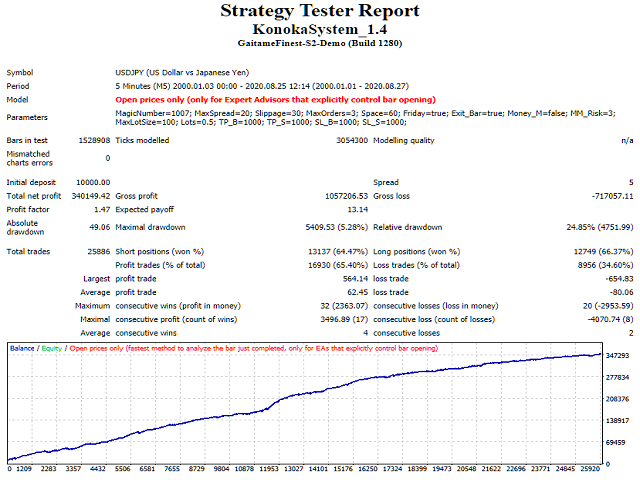Click symbol value 'USDJPY (US Dollar vs Japanese Yen)'

182,73
